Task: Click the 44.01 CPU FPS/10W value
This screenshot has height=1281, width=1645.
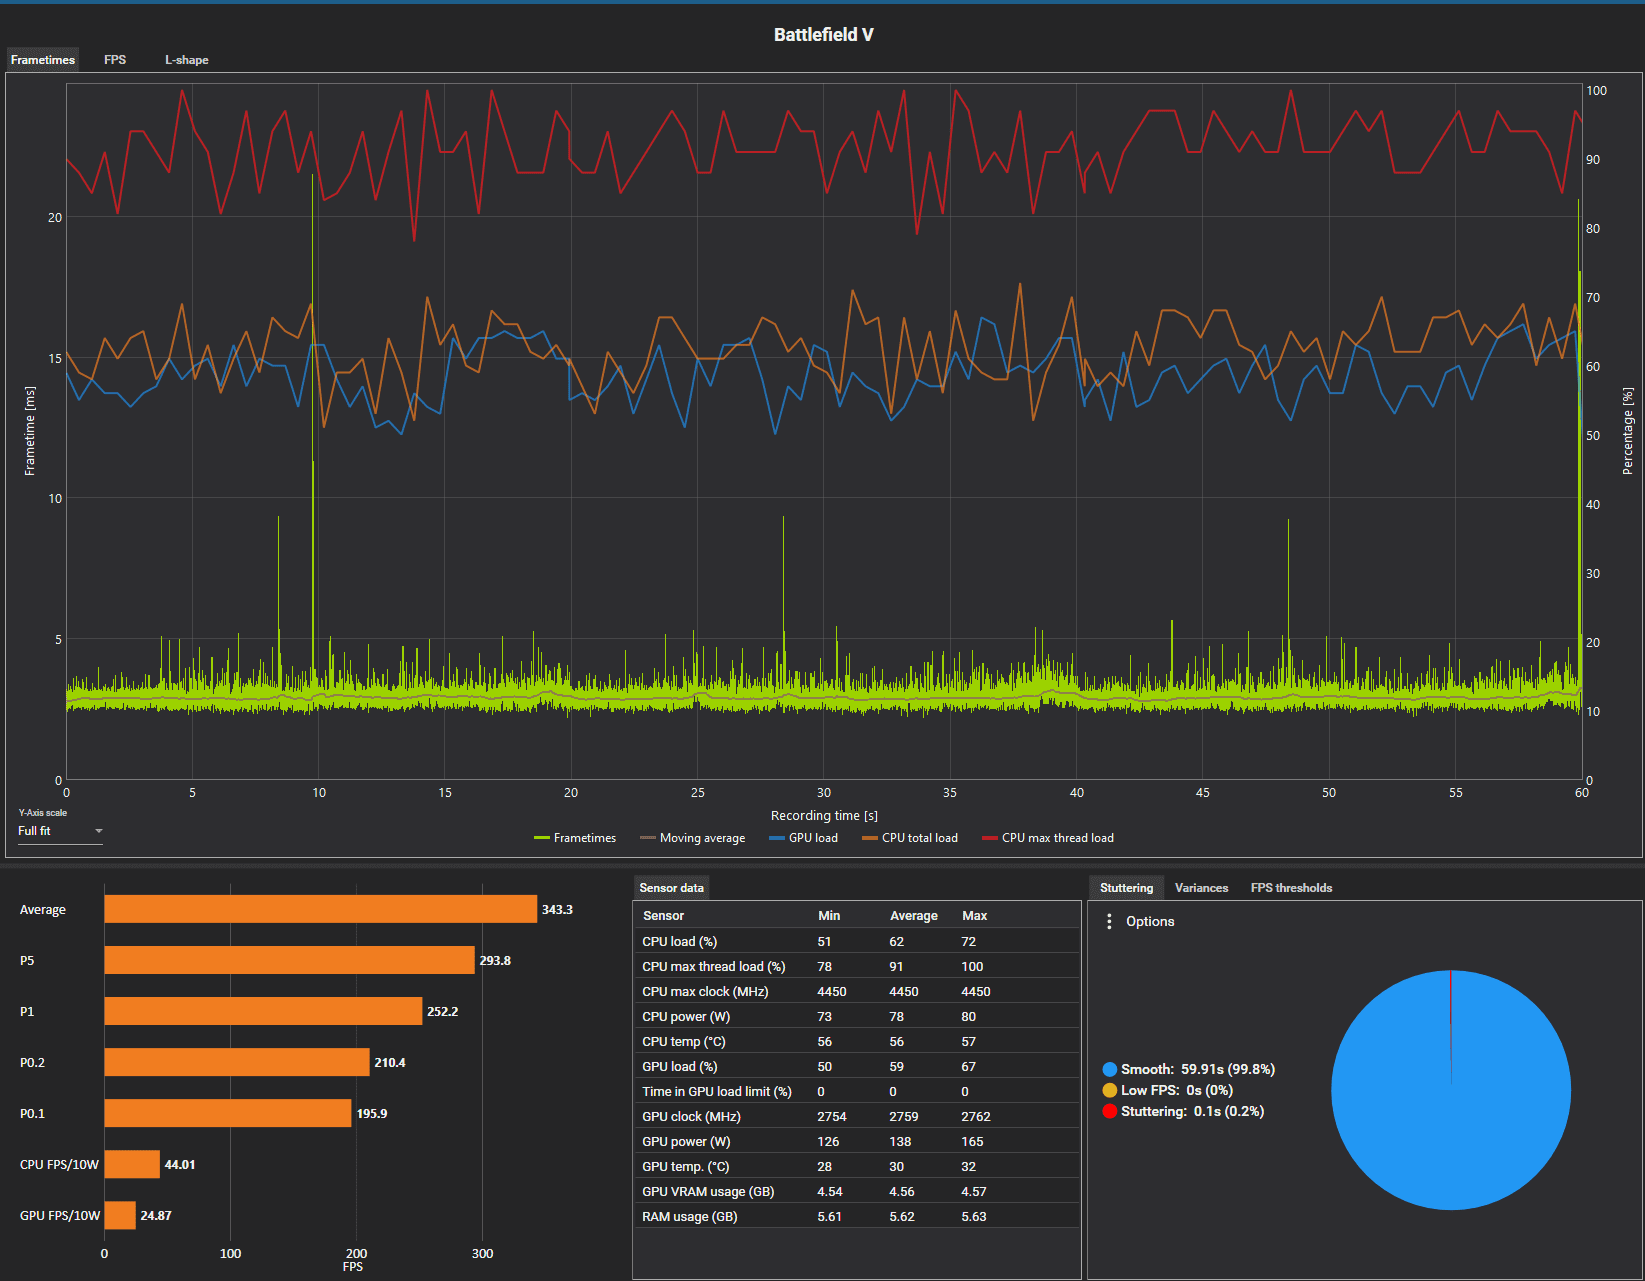Action: coord(180,1164)
